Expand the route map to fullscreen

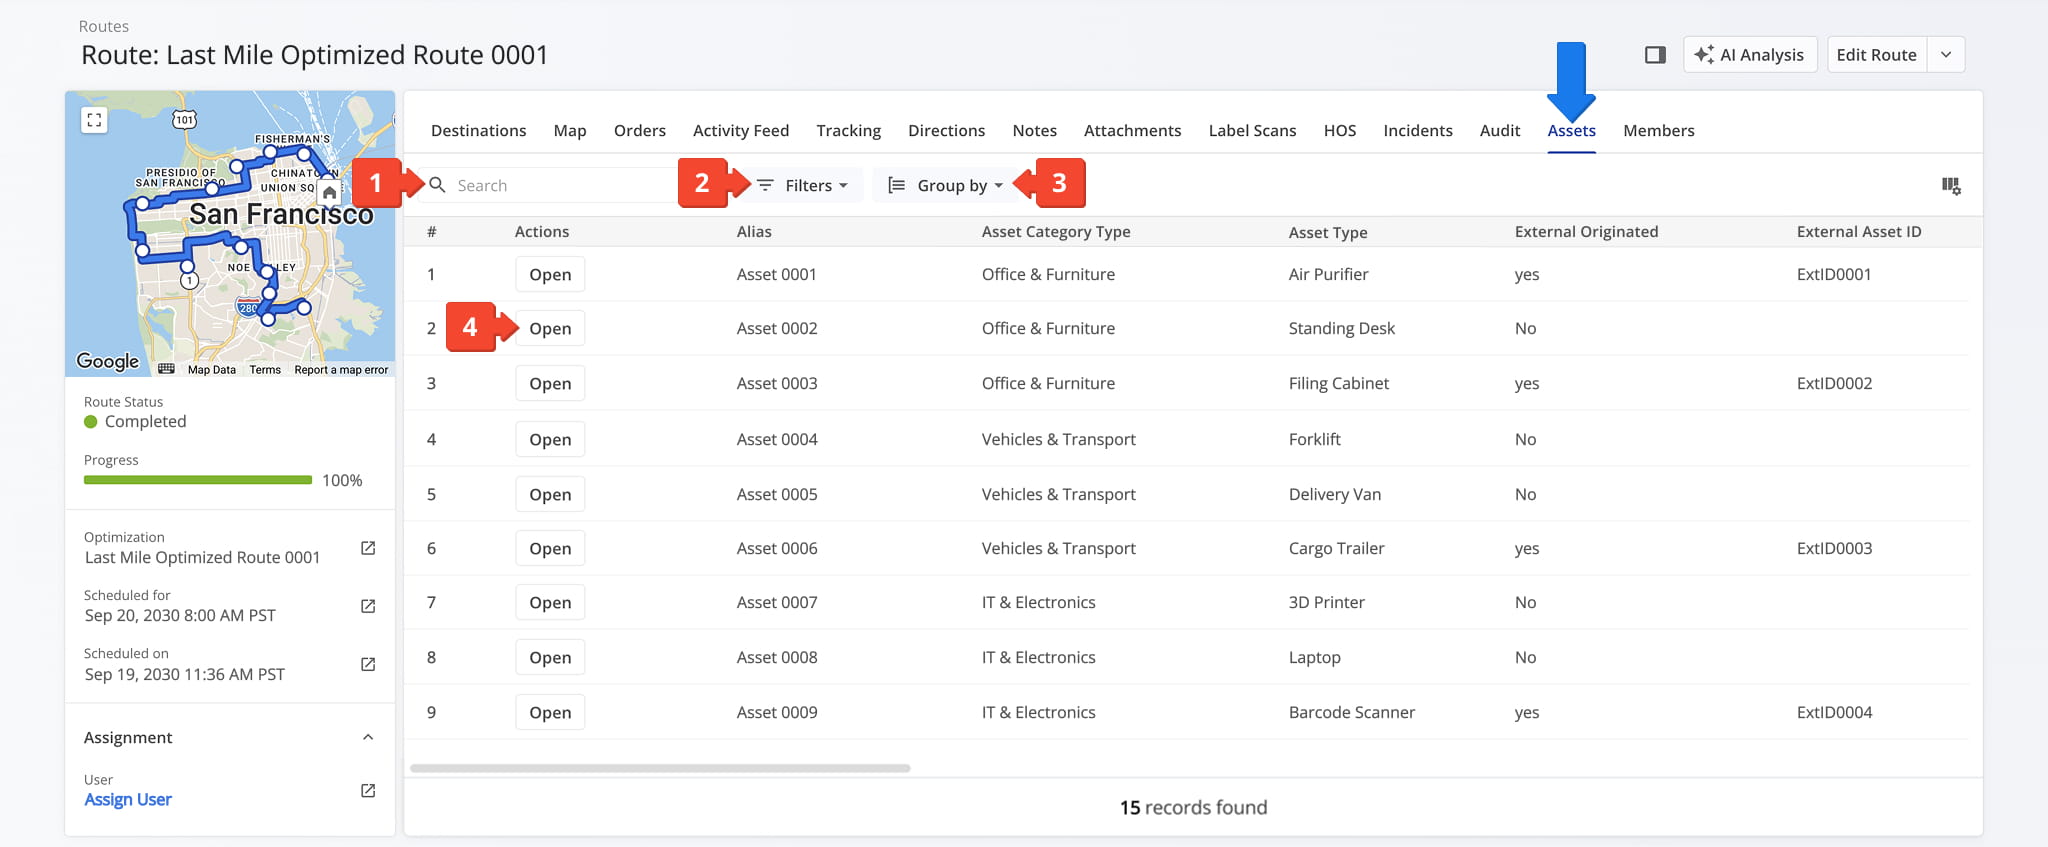click(94, 120)
